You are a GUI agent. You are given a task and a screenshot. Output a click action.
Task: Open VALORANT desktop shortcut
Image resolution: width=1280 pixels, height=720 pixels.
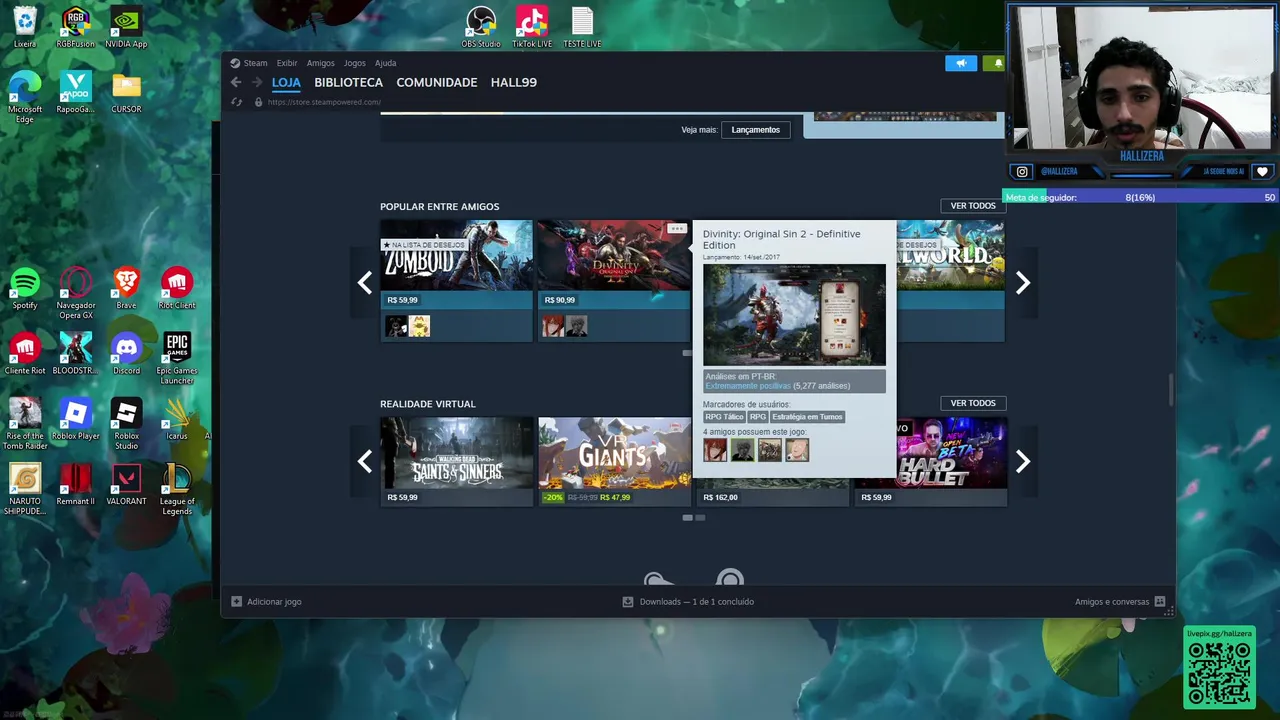[126, 484]
